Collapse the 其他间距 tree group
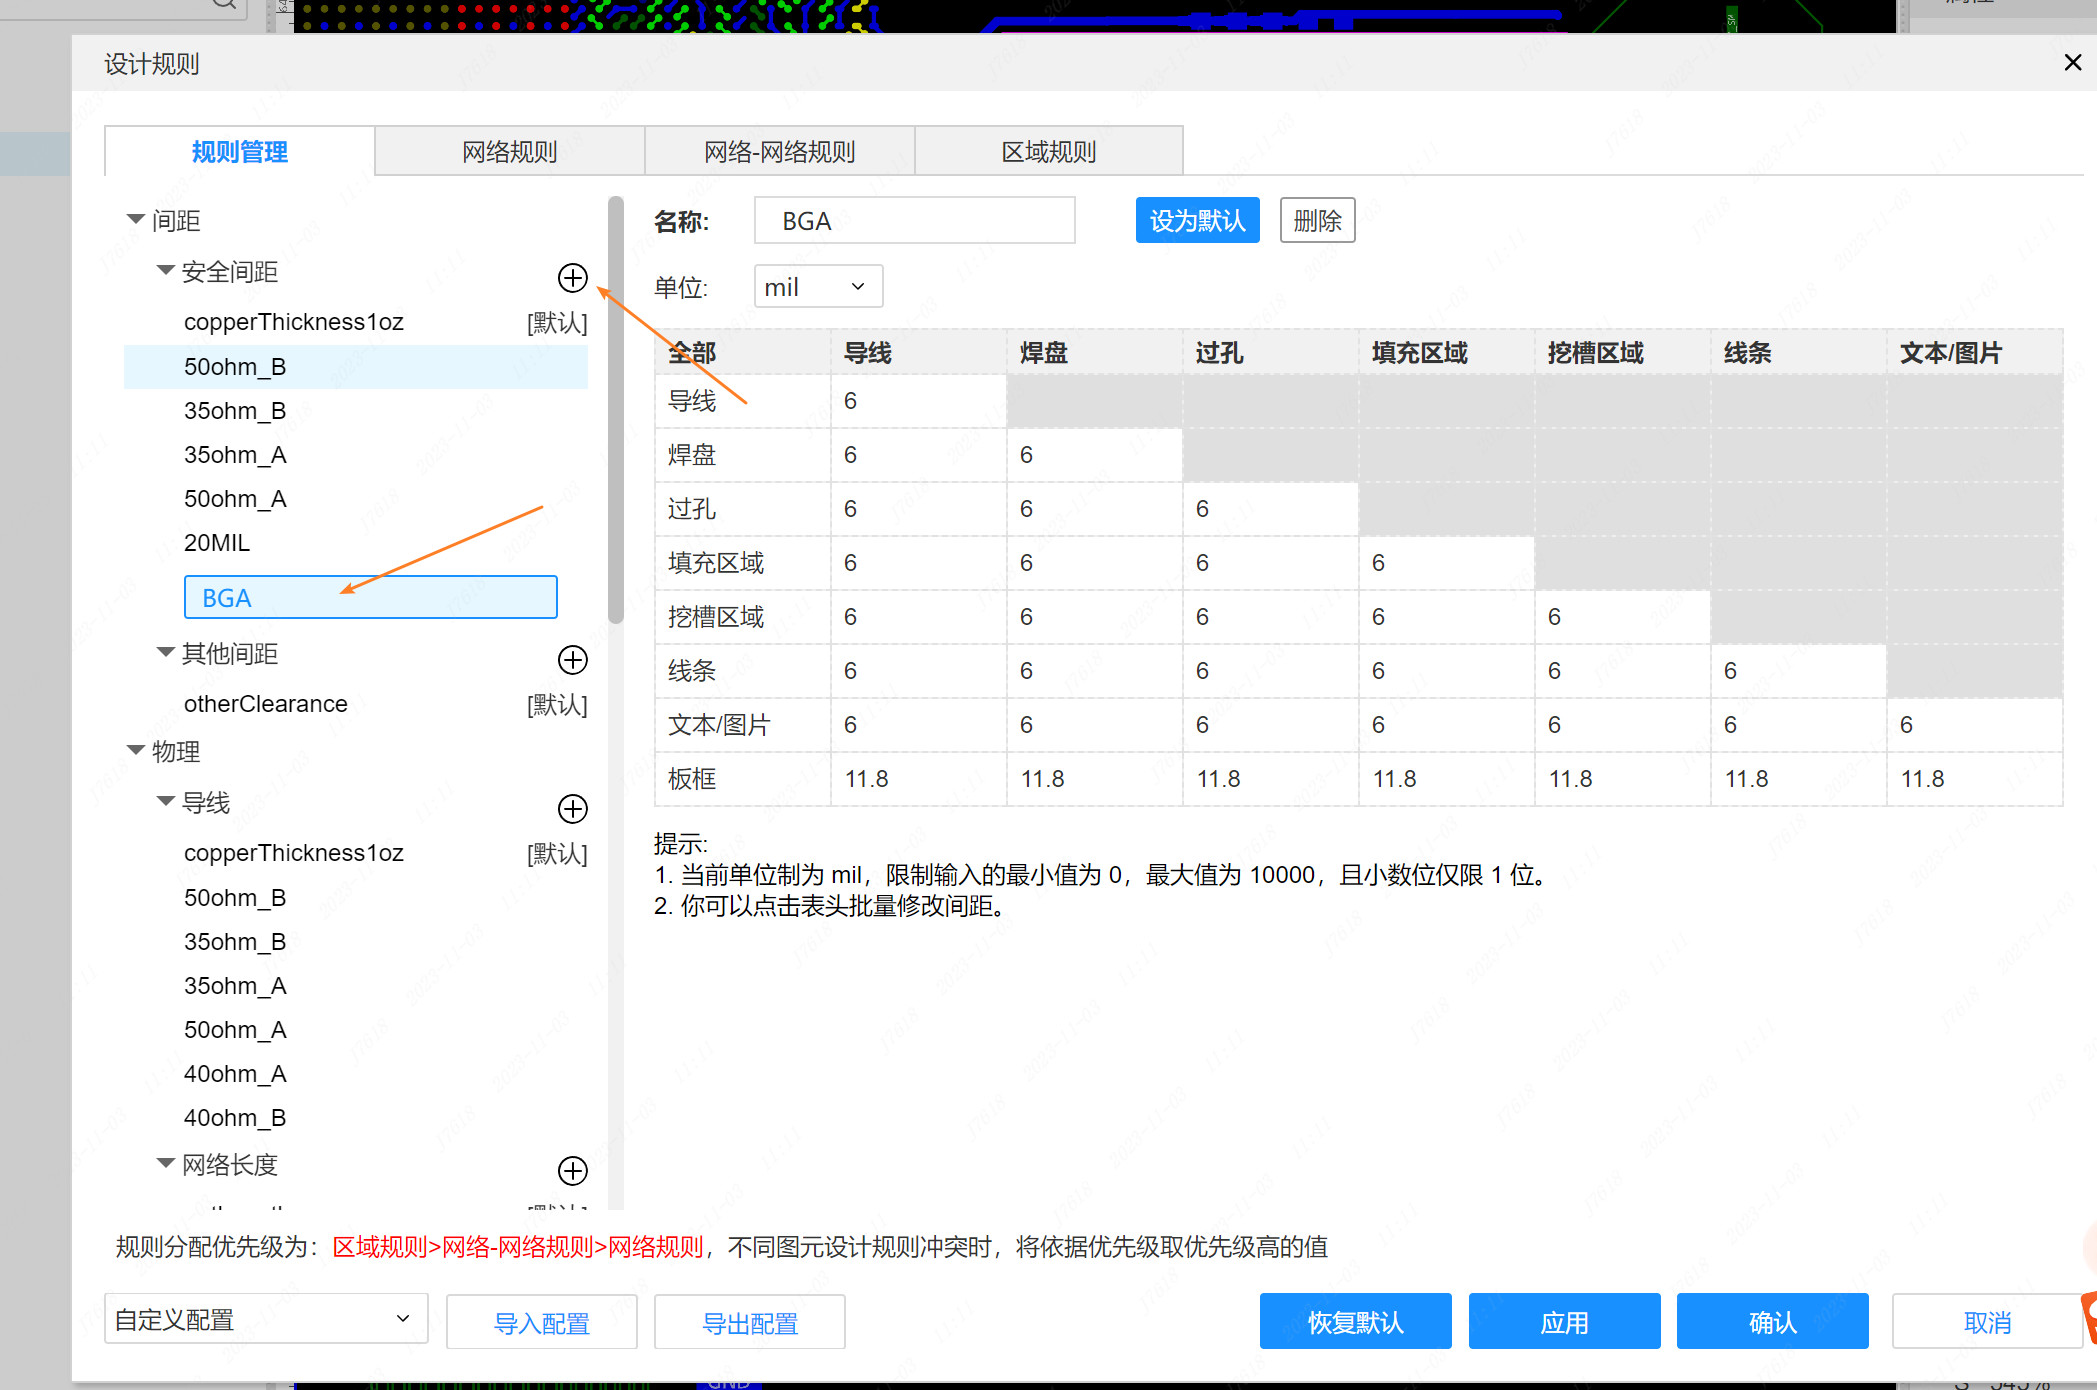2097x1390 pixels. point(166,652)
